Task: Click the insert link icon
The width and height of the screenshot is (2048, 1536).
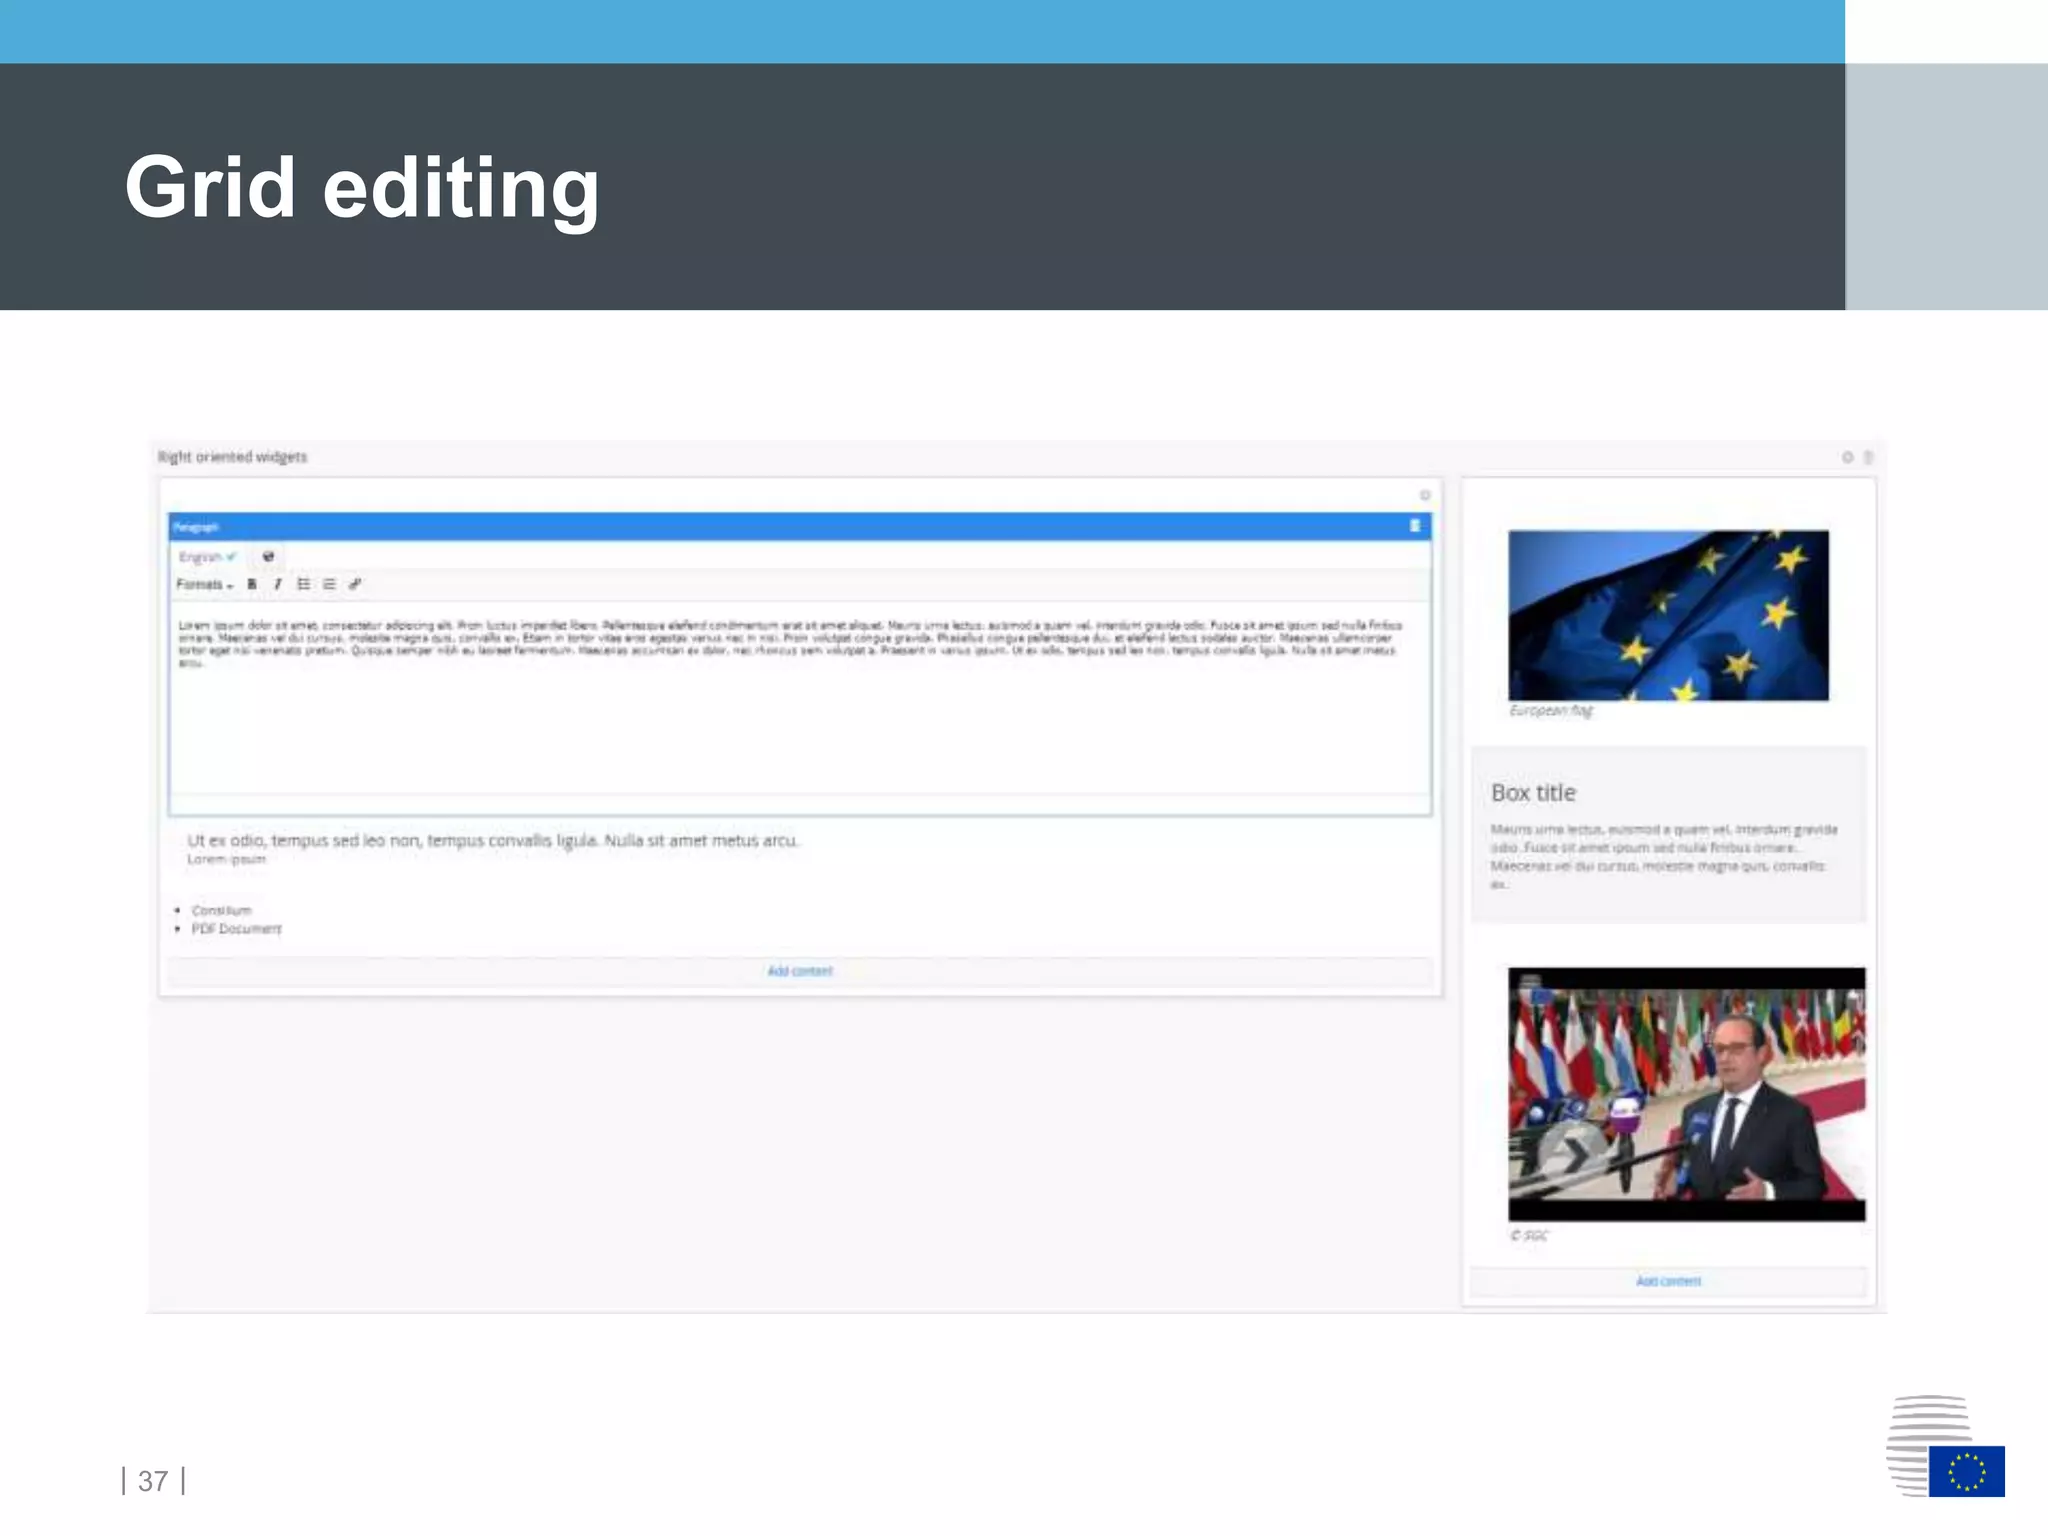Action: pyautogui.click(x=355, y=584)
